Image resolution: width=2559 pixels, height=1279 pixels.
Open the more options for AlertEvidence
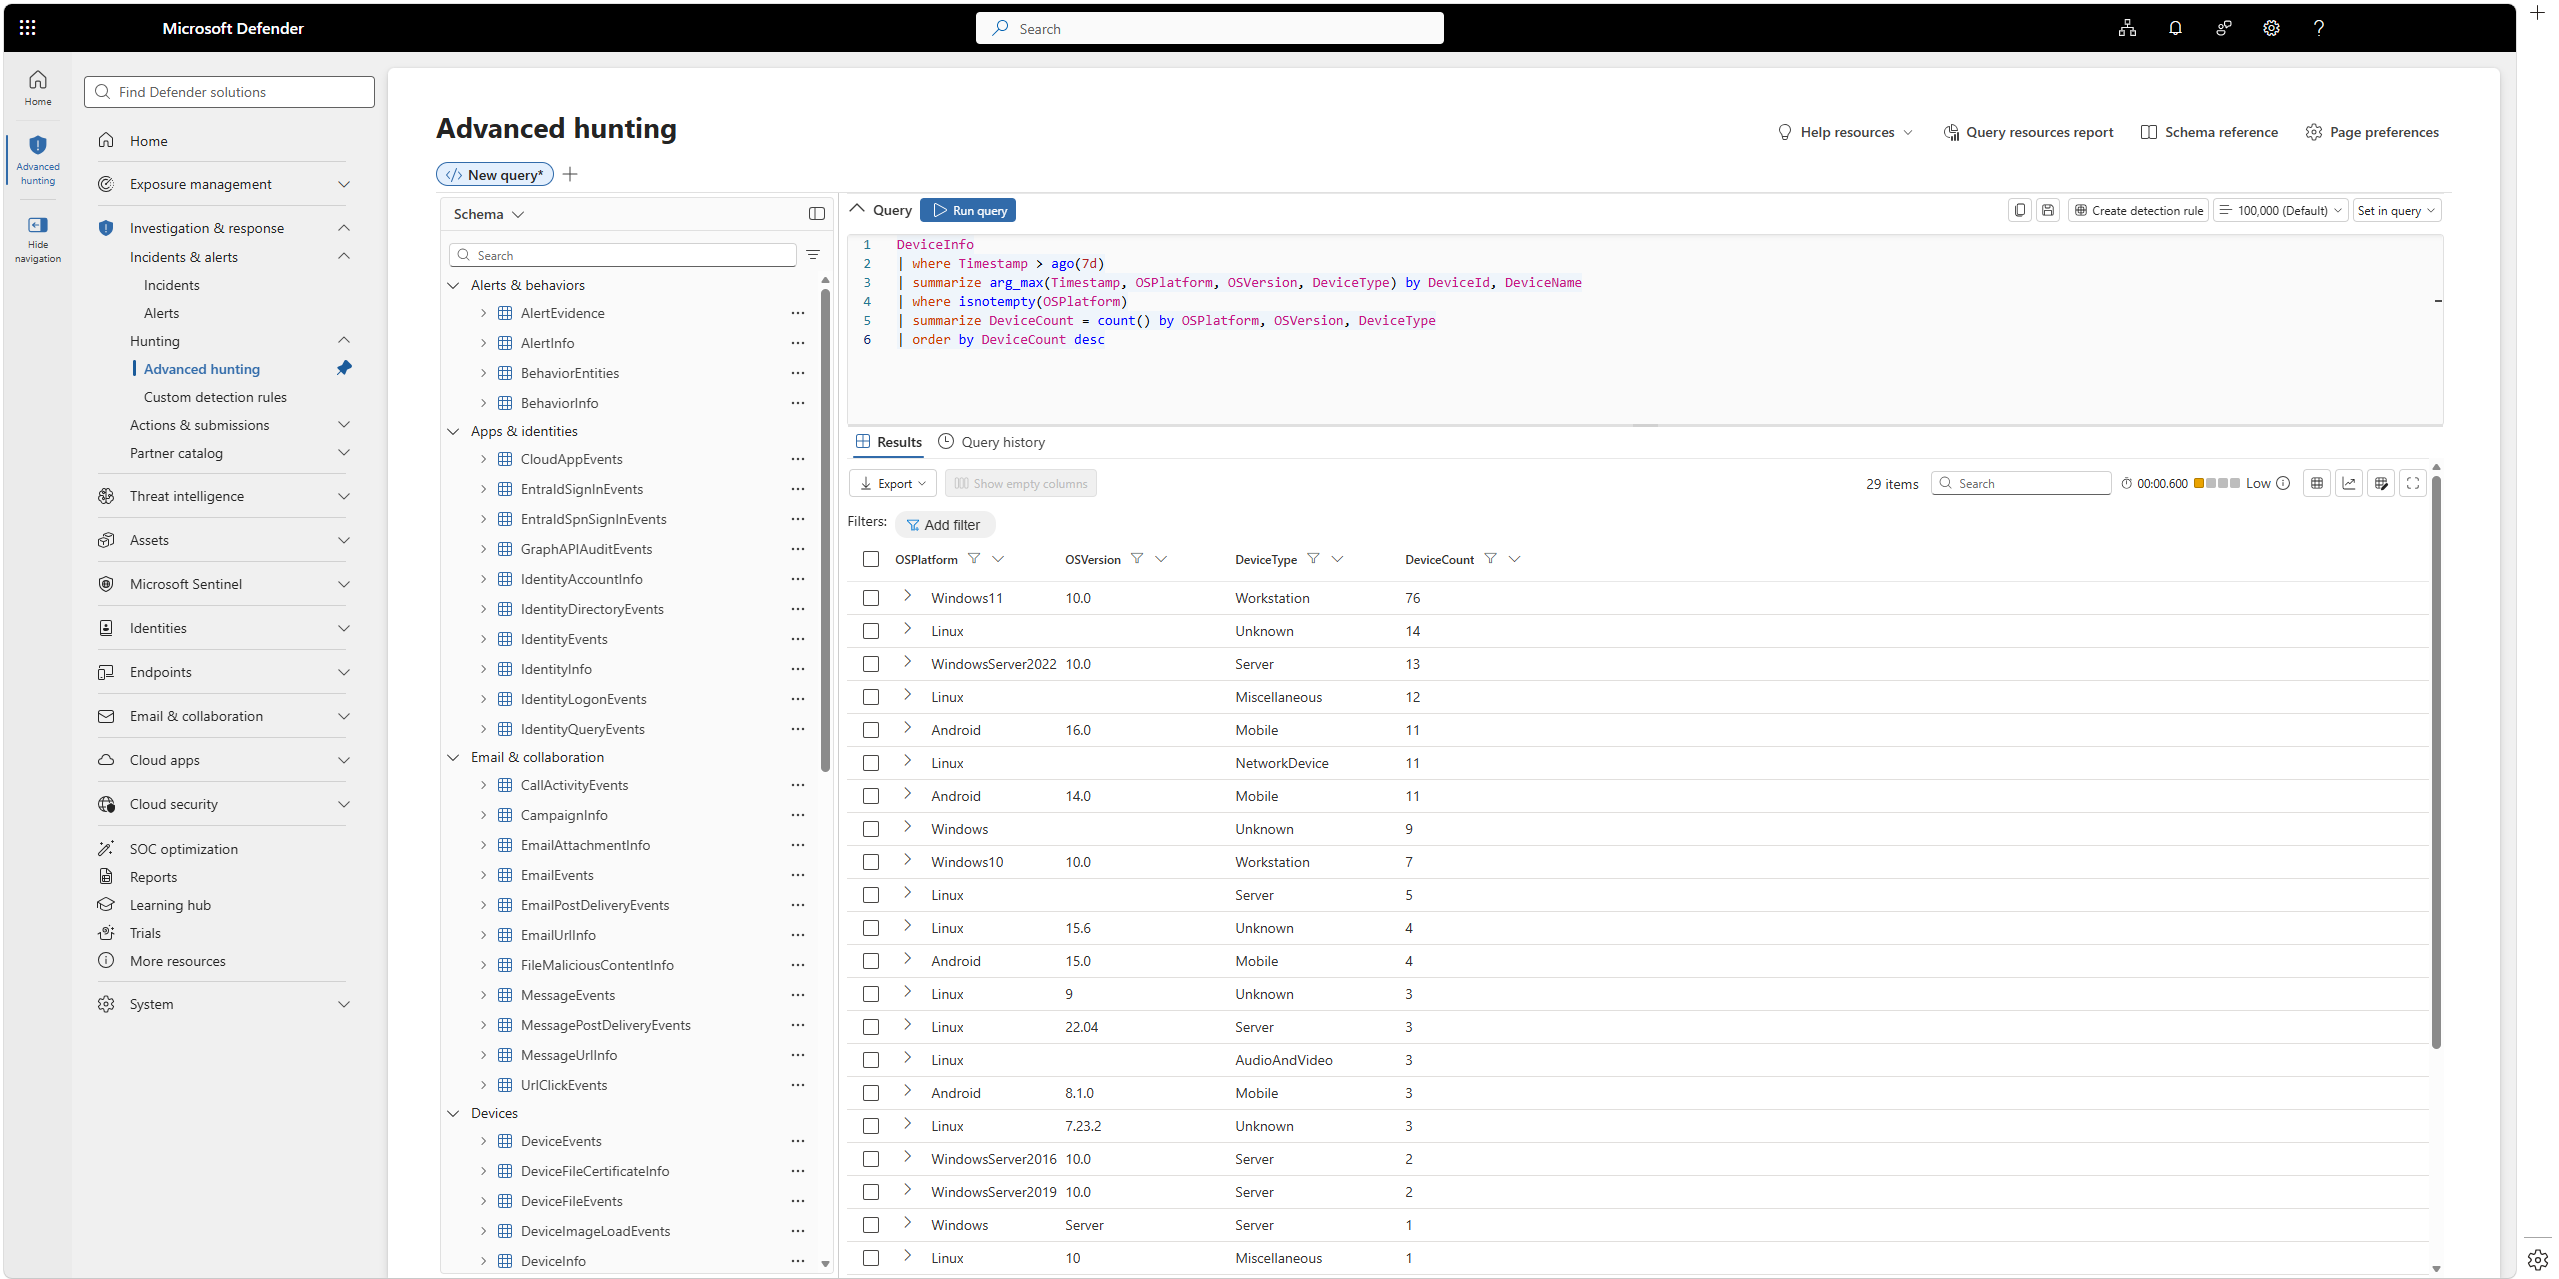click(798, 313)
